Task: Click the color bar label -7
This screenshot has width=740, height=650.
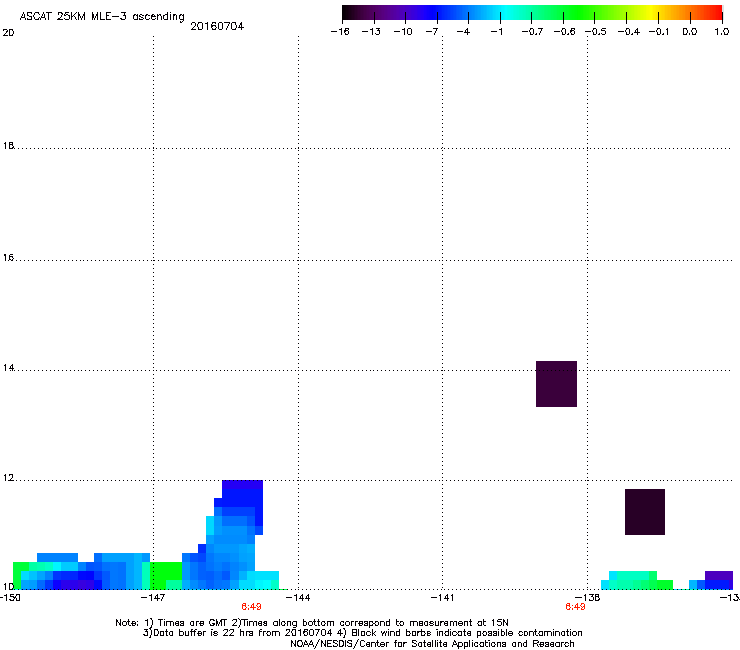Action: [432, 32]
